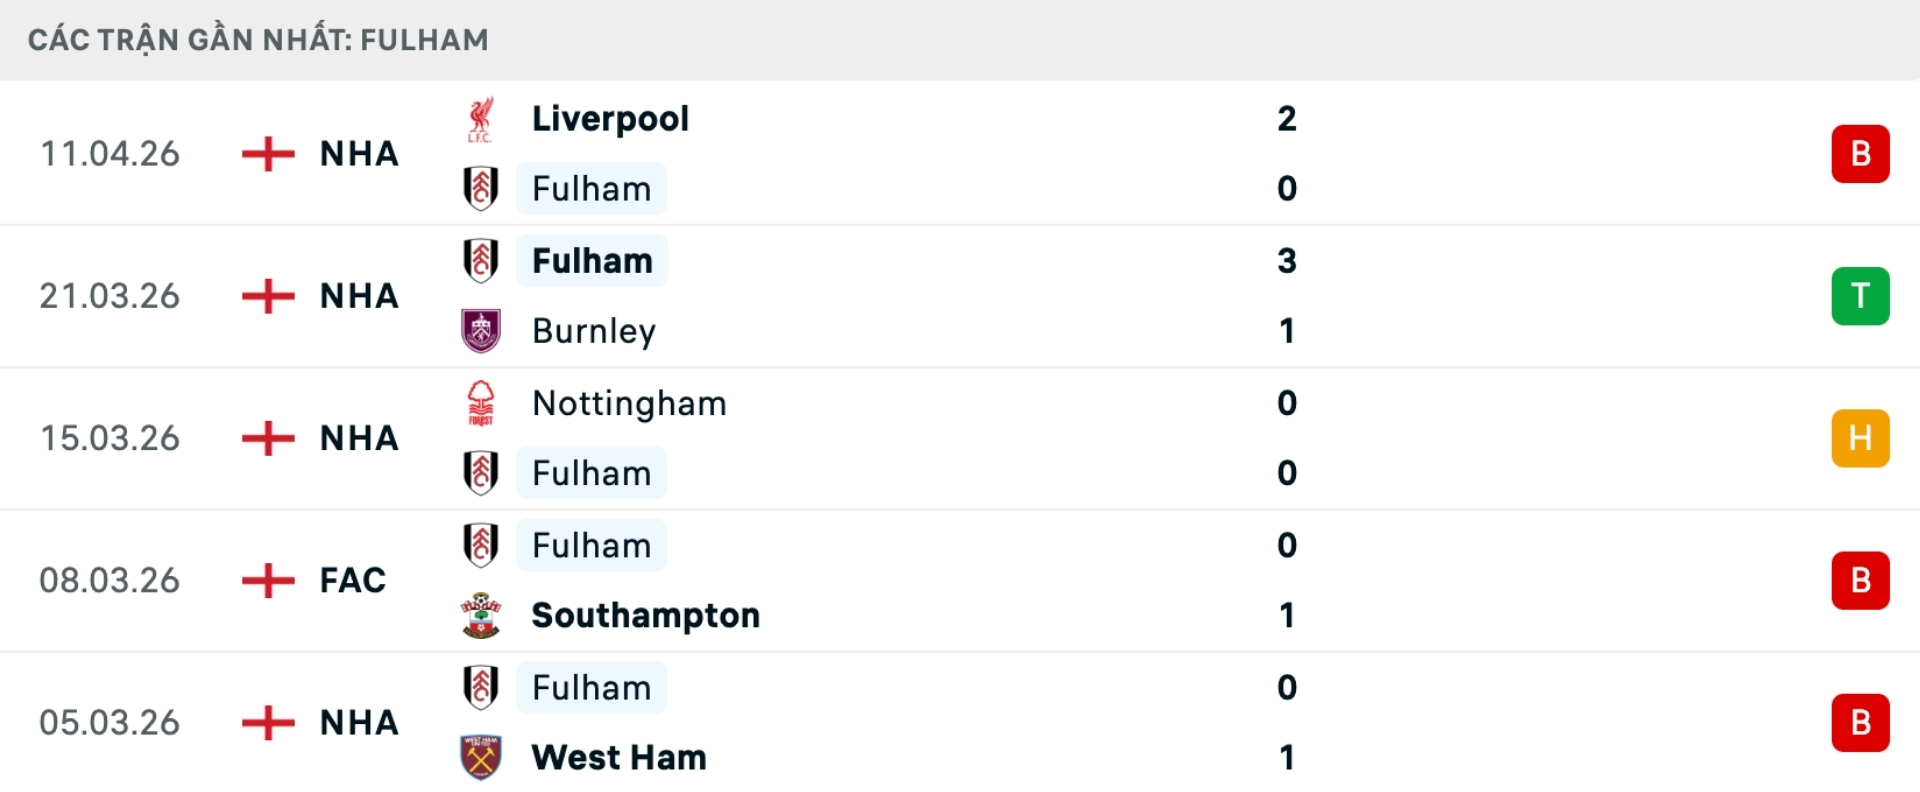Click the green T win badge
The width and height of the screenshot is (1920, 792).
[1860, 296]
